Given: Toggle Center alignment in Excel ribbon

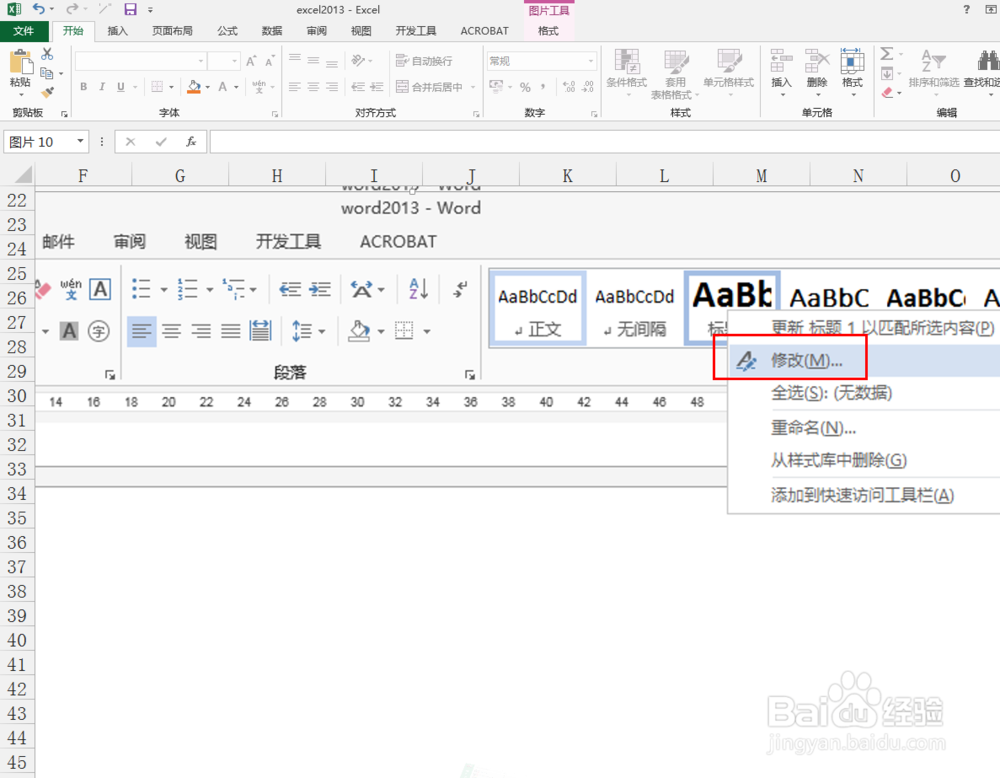Looking at the screenshot, I should pos(313,87).
